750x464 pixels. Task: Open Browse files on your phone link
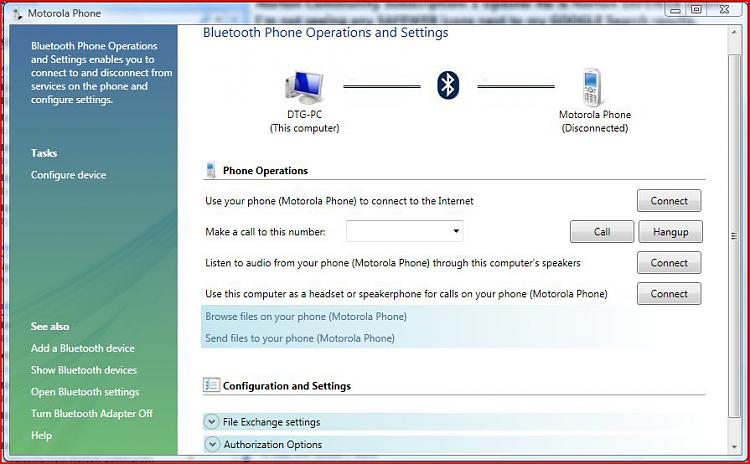tap(306, 317)
